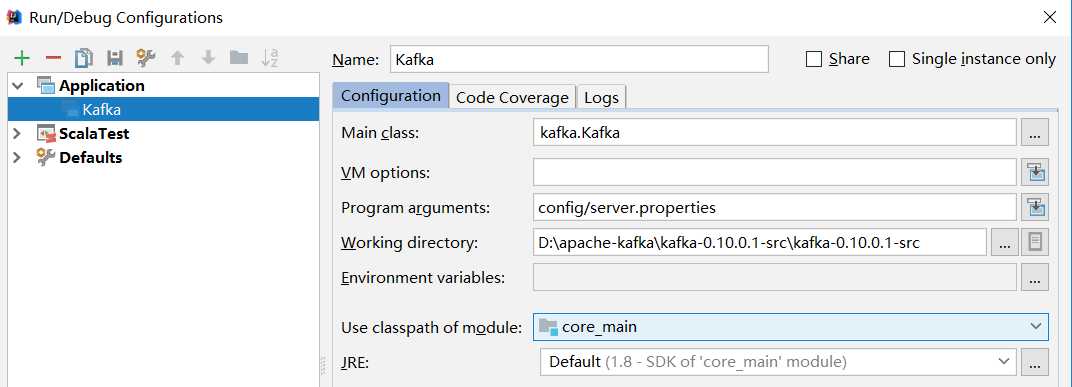Viewport: 1072px width, 387px height.
Task: Add new configuration with green plus icon
Action: point(22,58)
